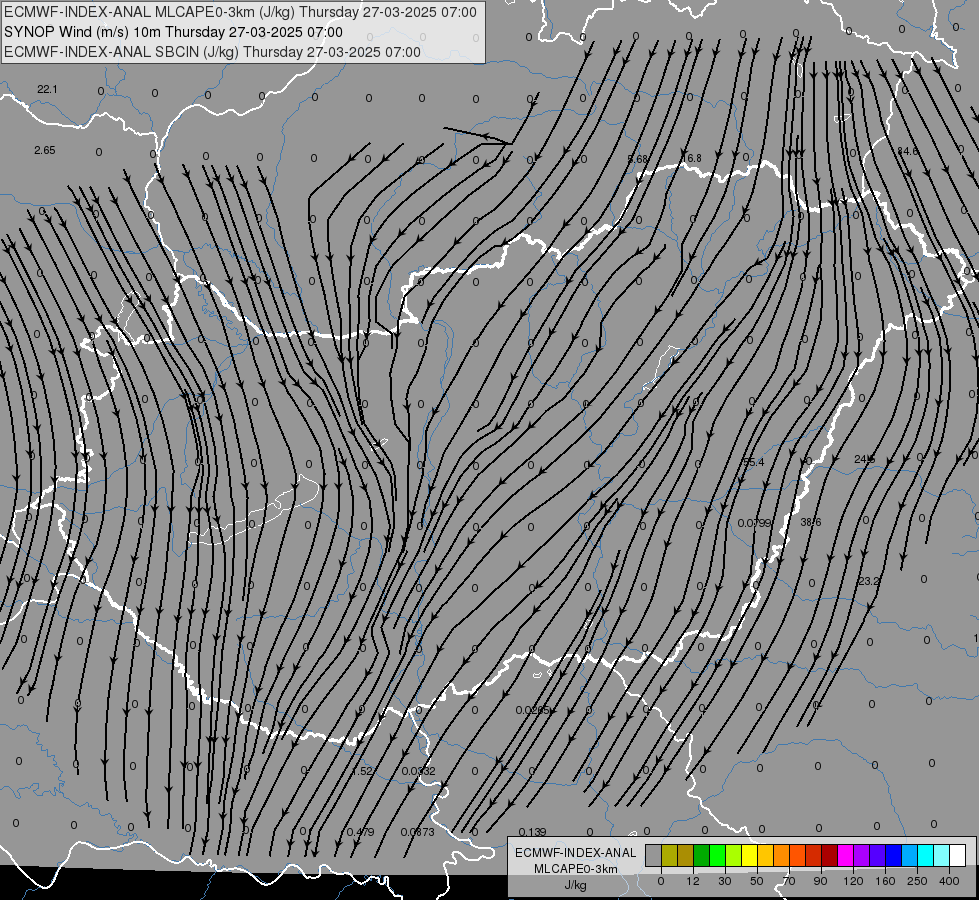Click the map value 0.0265

coord(533,710)
